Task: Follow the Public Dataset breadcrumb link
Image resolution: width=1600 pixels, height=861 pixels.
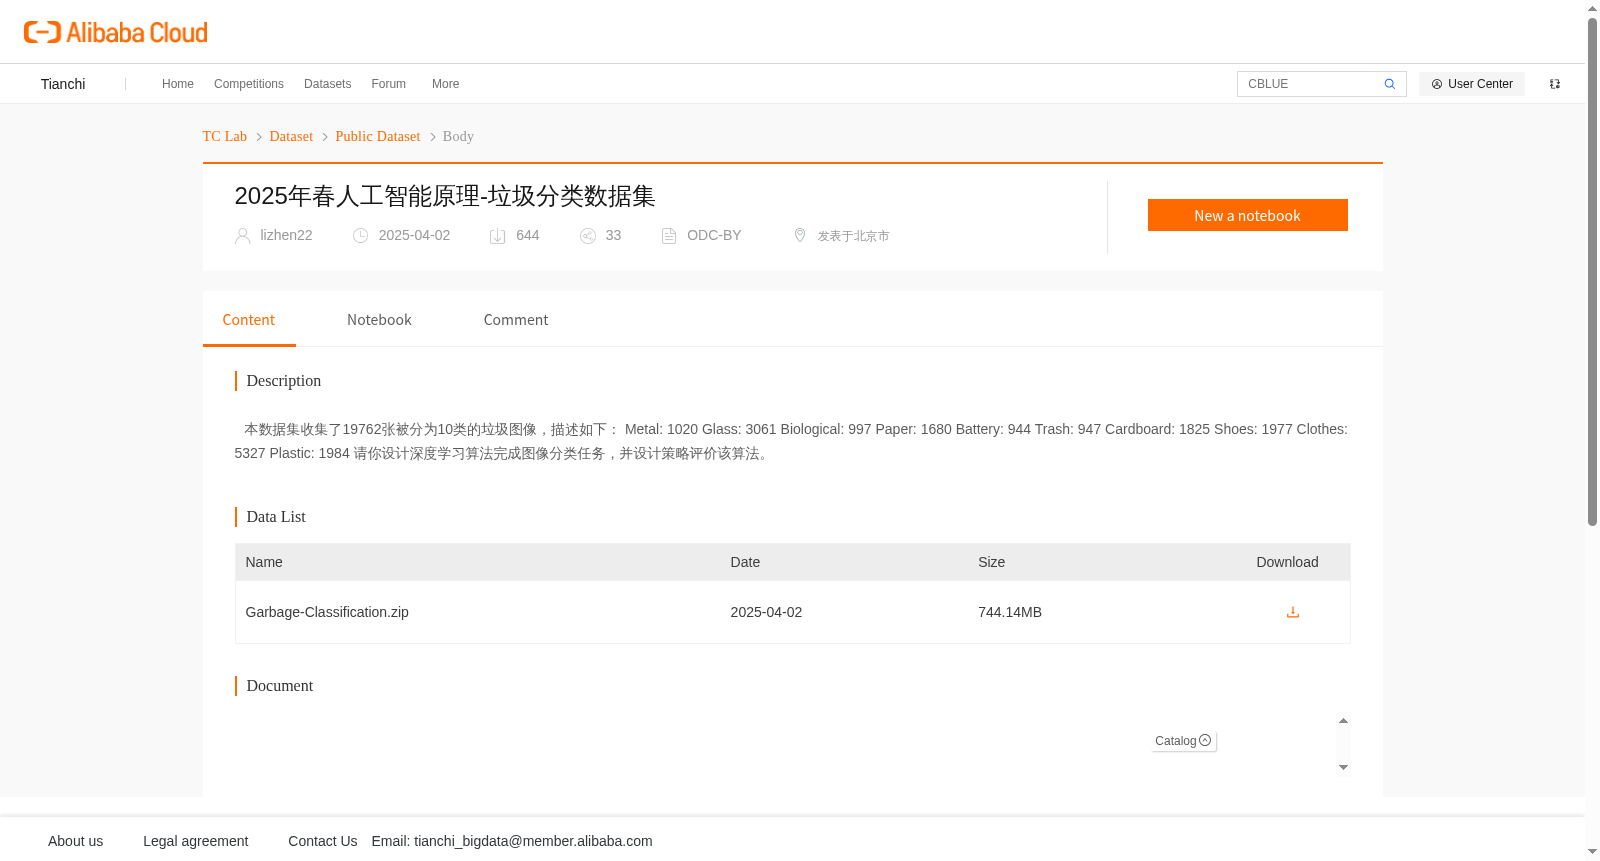Action: point(378,136)
